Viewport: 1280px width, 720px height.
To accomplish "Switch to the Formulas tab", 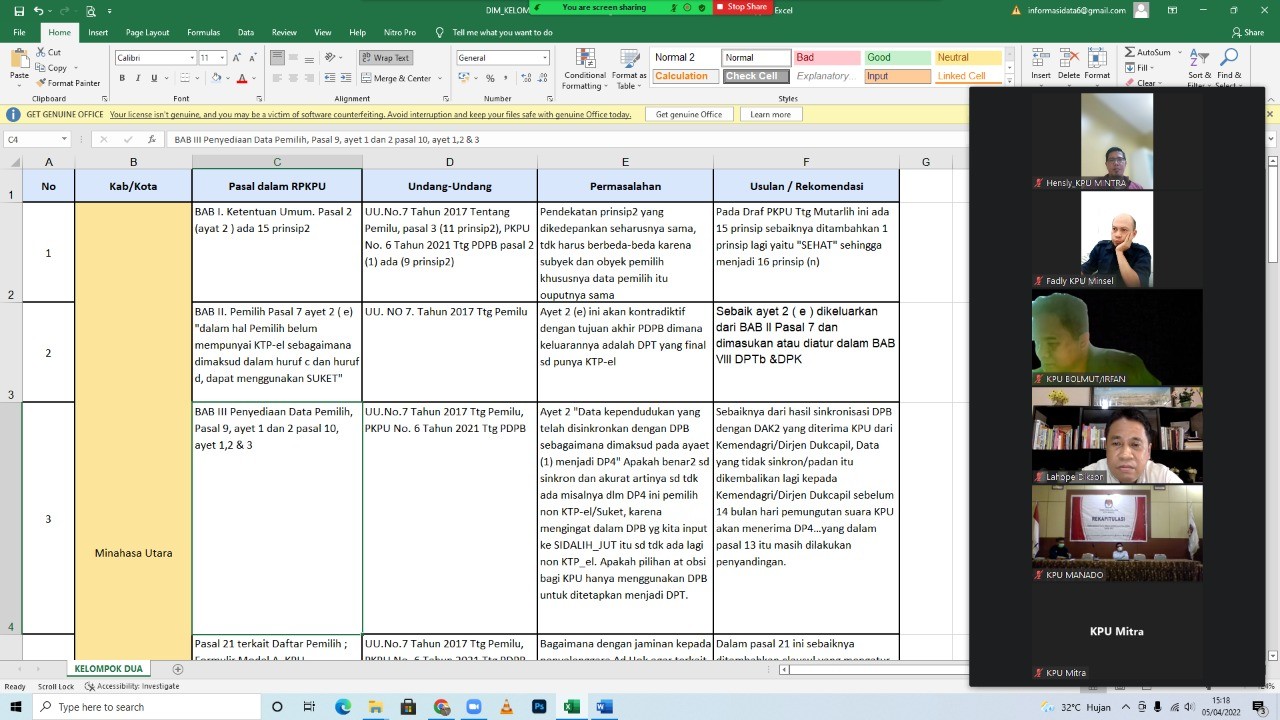I will coord(203,32).
